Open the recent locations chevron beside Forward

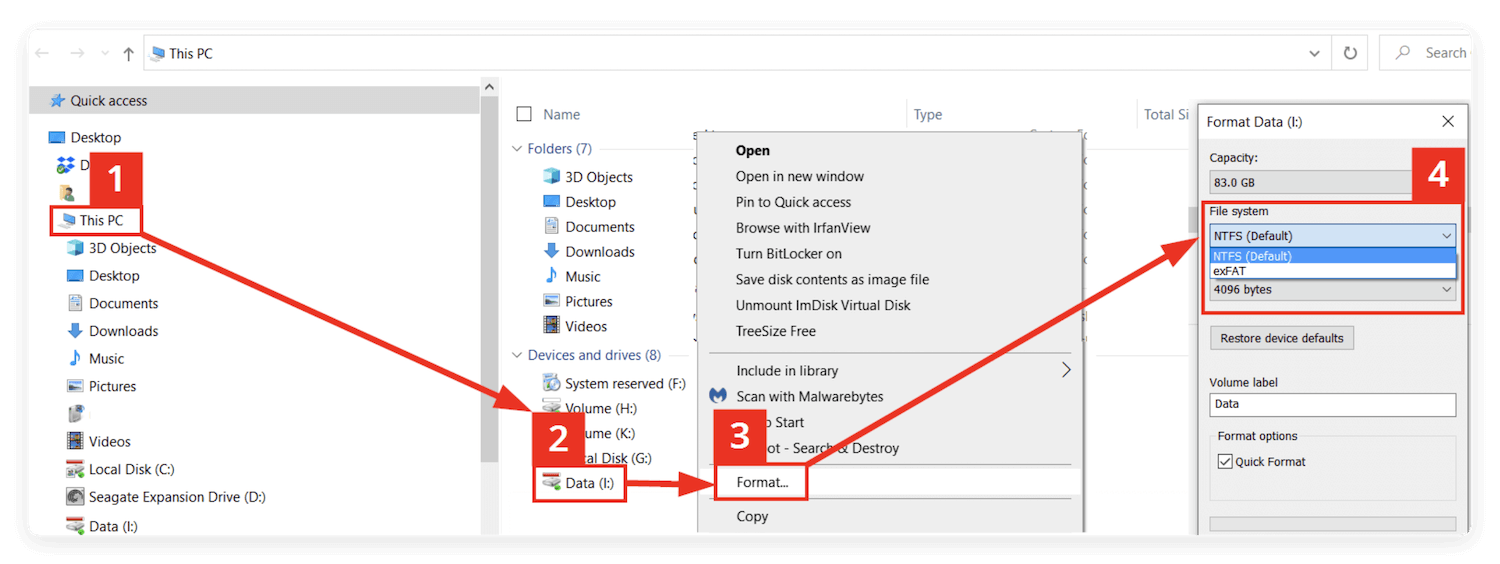tap(104, 54)
